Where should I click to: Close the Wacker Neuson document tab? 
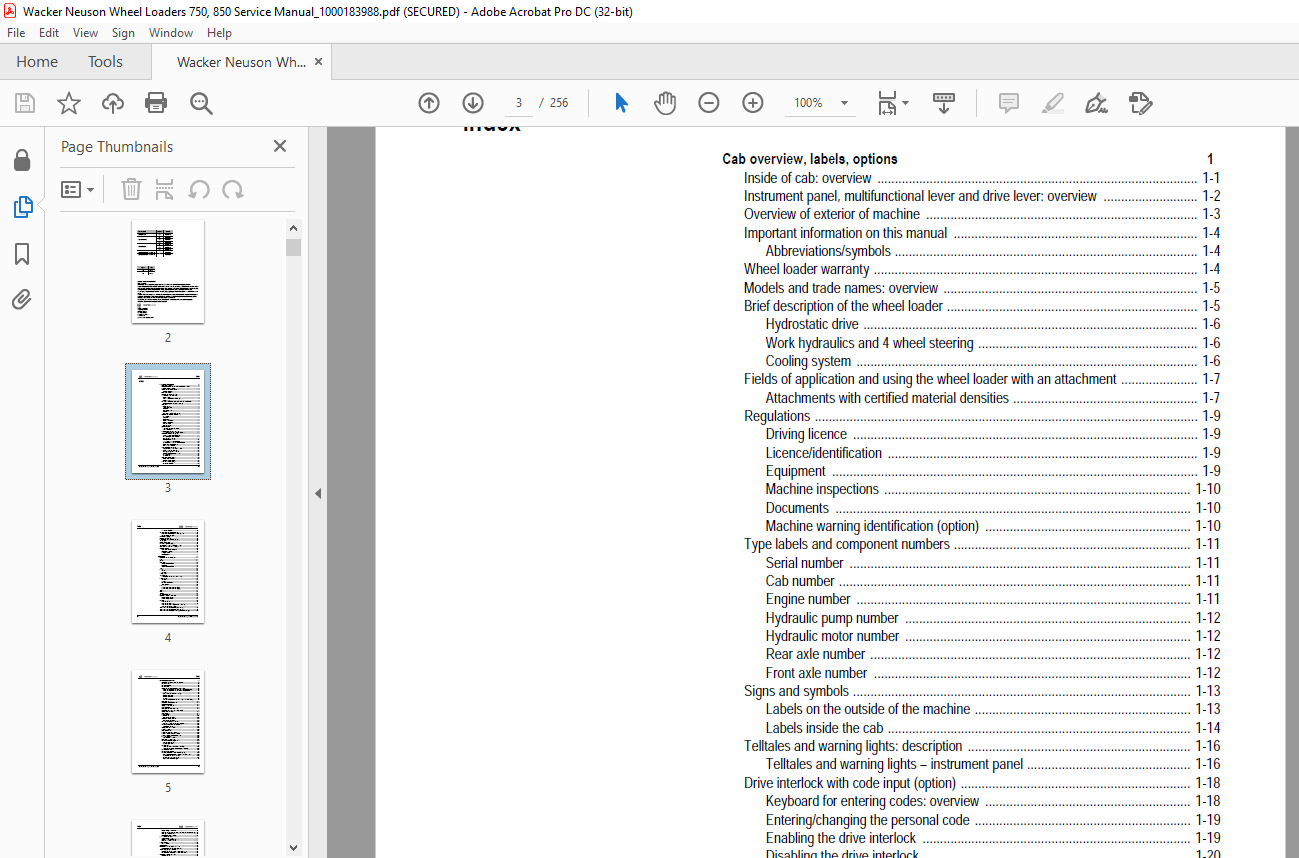(318, 62)
